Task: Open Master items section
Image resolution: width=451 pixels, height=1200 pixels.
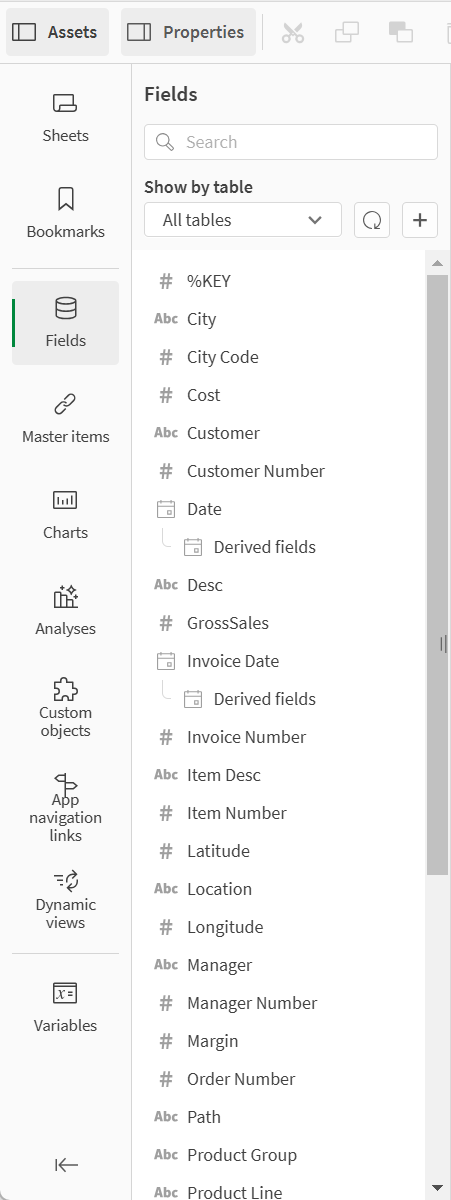Action: (65, 419)
